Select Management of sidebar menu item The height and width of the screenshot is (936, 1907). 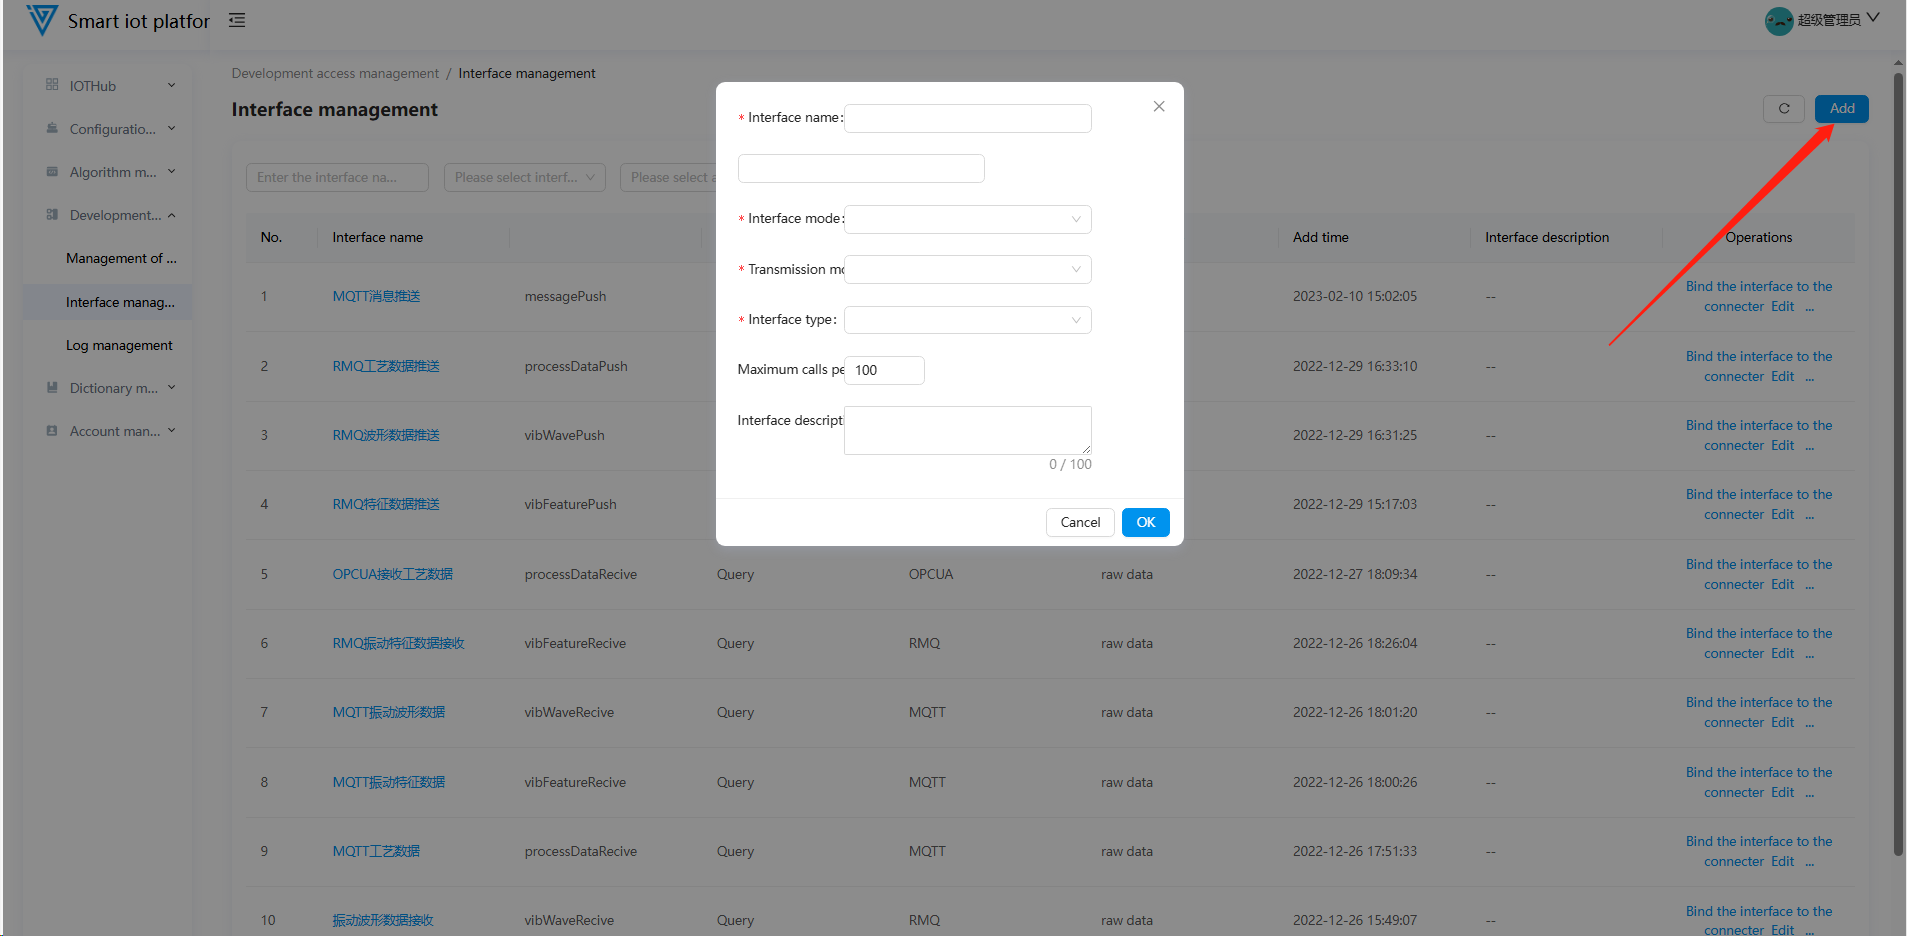(x=121, y=258)
